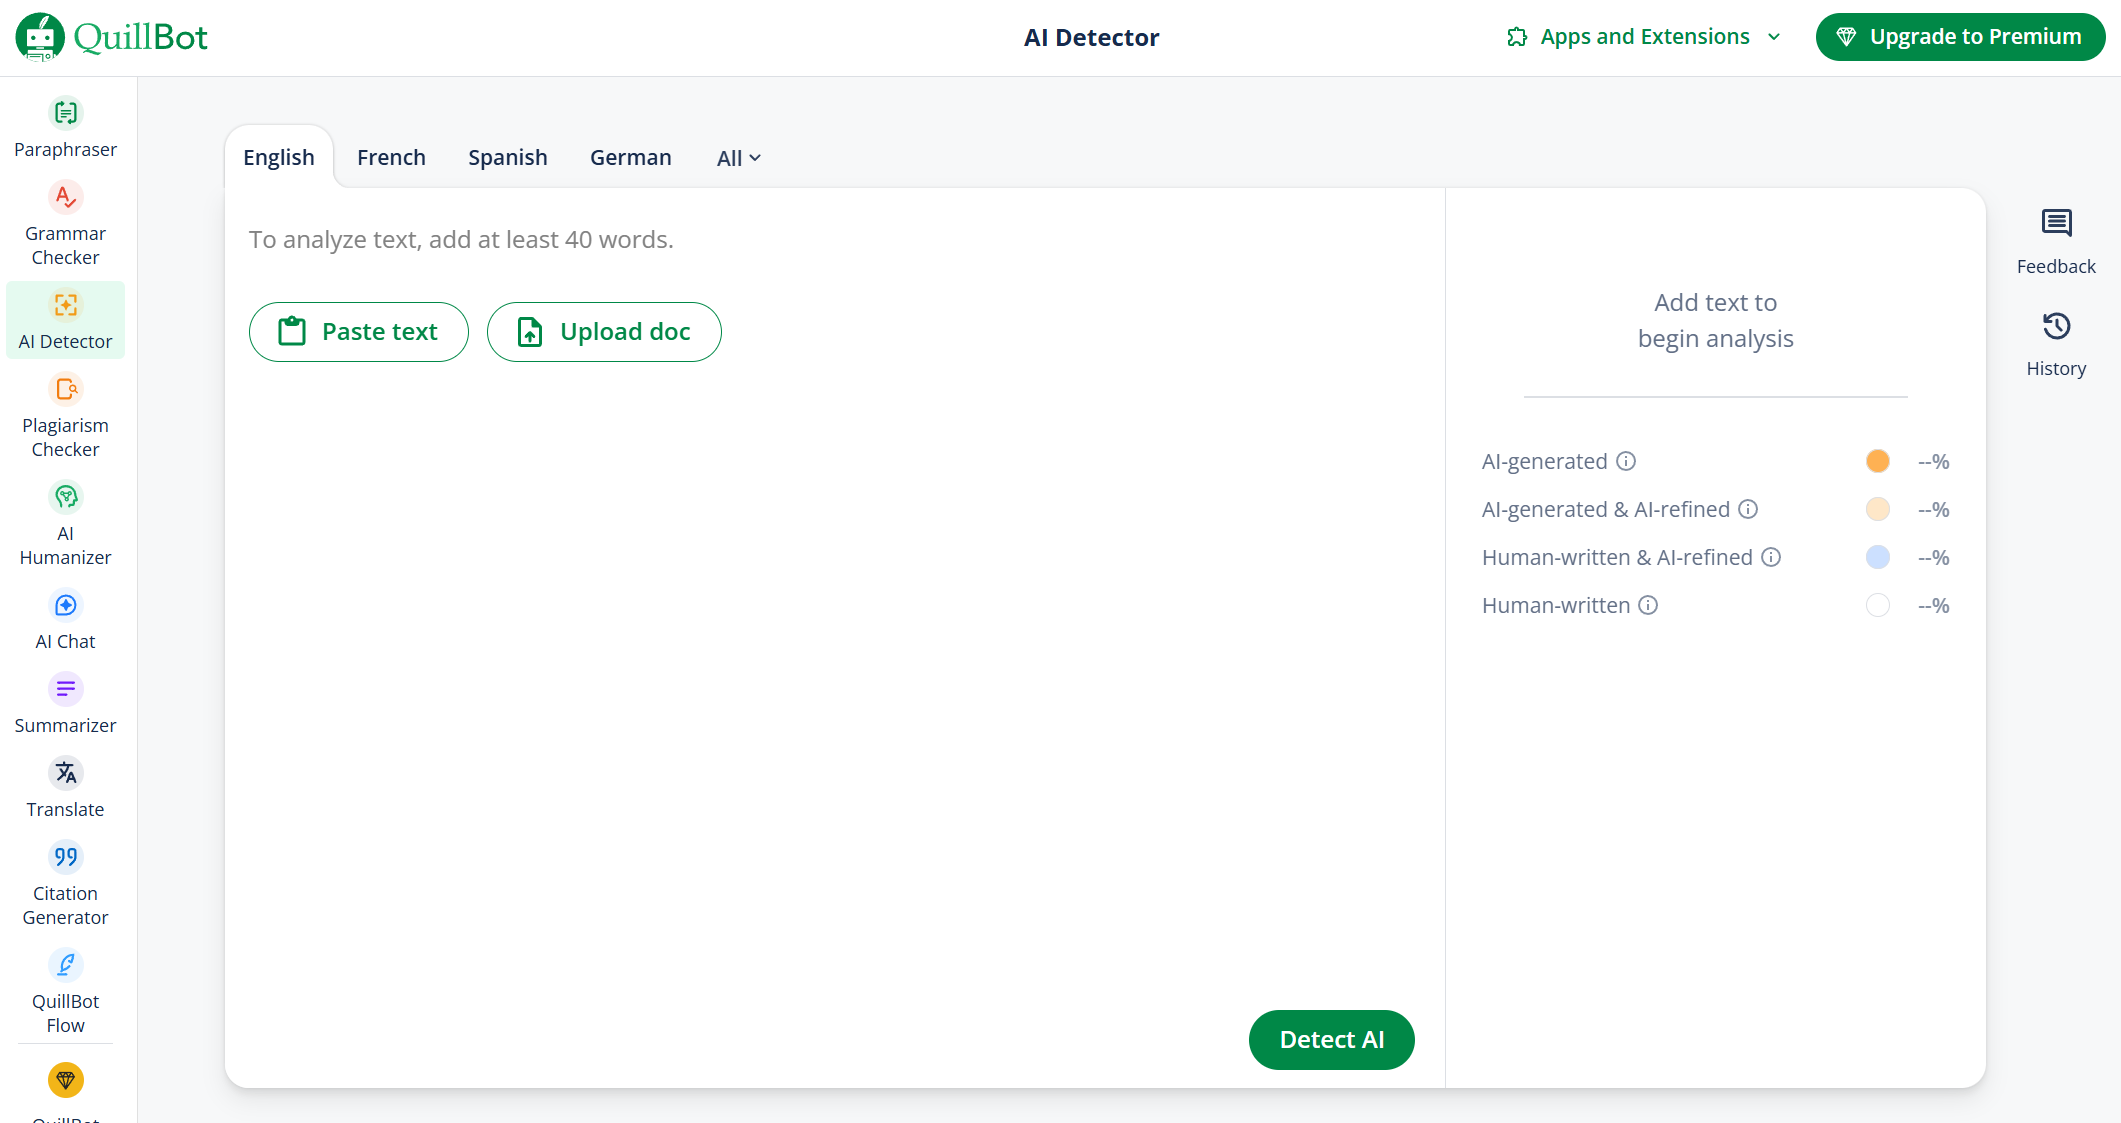Open the Feedback panel
Image resolution: width=2121 pixels, height=1123 pixels.
tap(2056, 242)
